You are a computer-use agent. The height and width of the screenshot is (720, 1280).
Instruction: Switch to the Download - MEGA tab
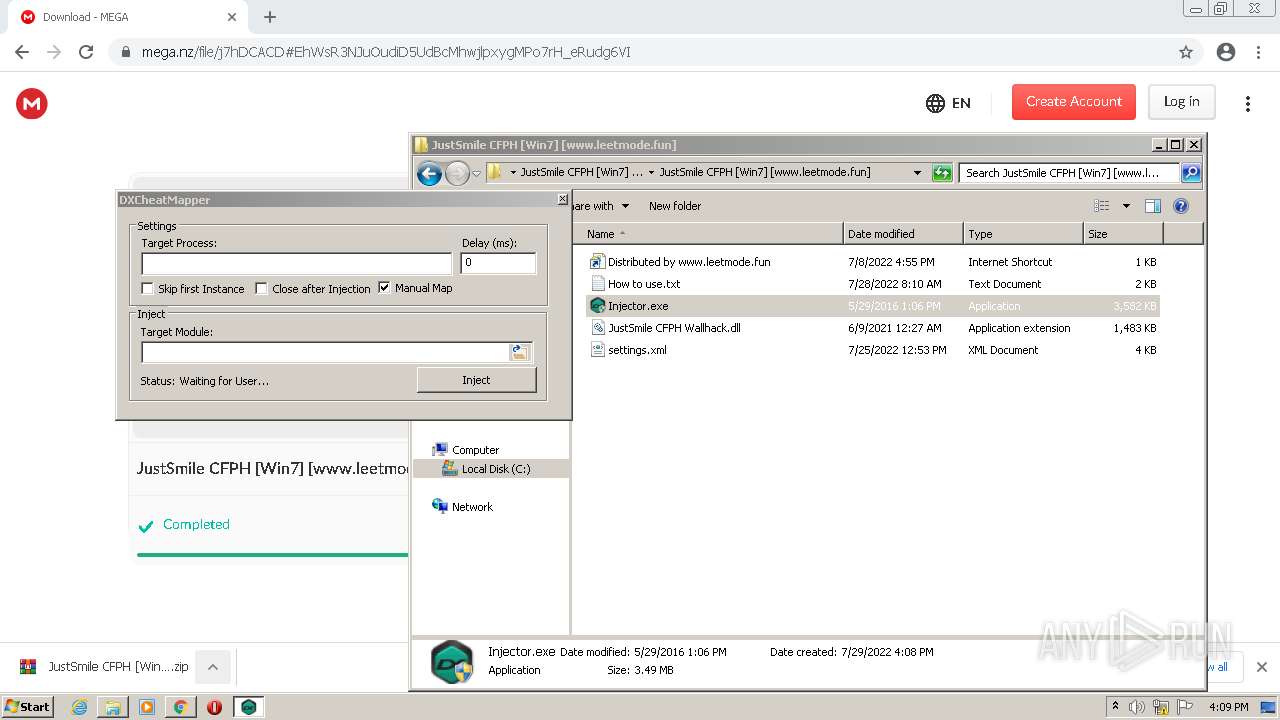coord(126,17)
